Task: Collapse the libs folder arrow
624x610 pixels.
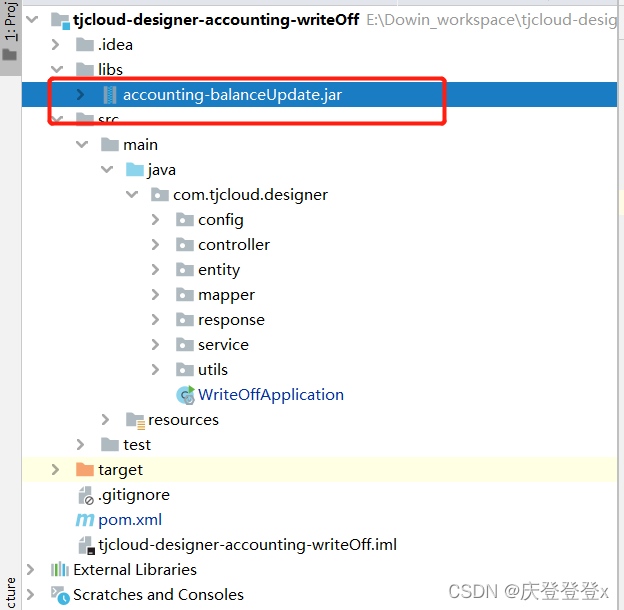Action: 57,69
